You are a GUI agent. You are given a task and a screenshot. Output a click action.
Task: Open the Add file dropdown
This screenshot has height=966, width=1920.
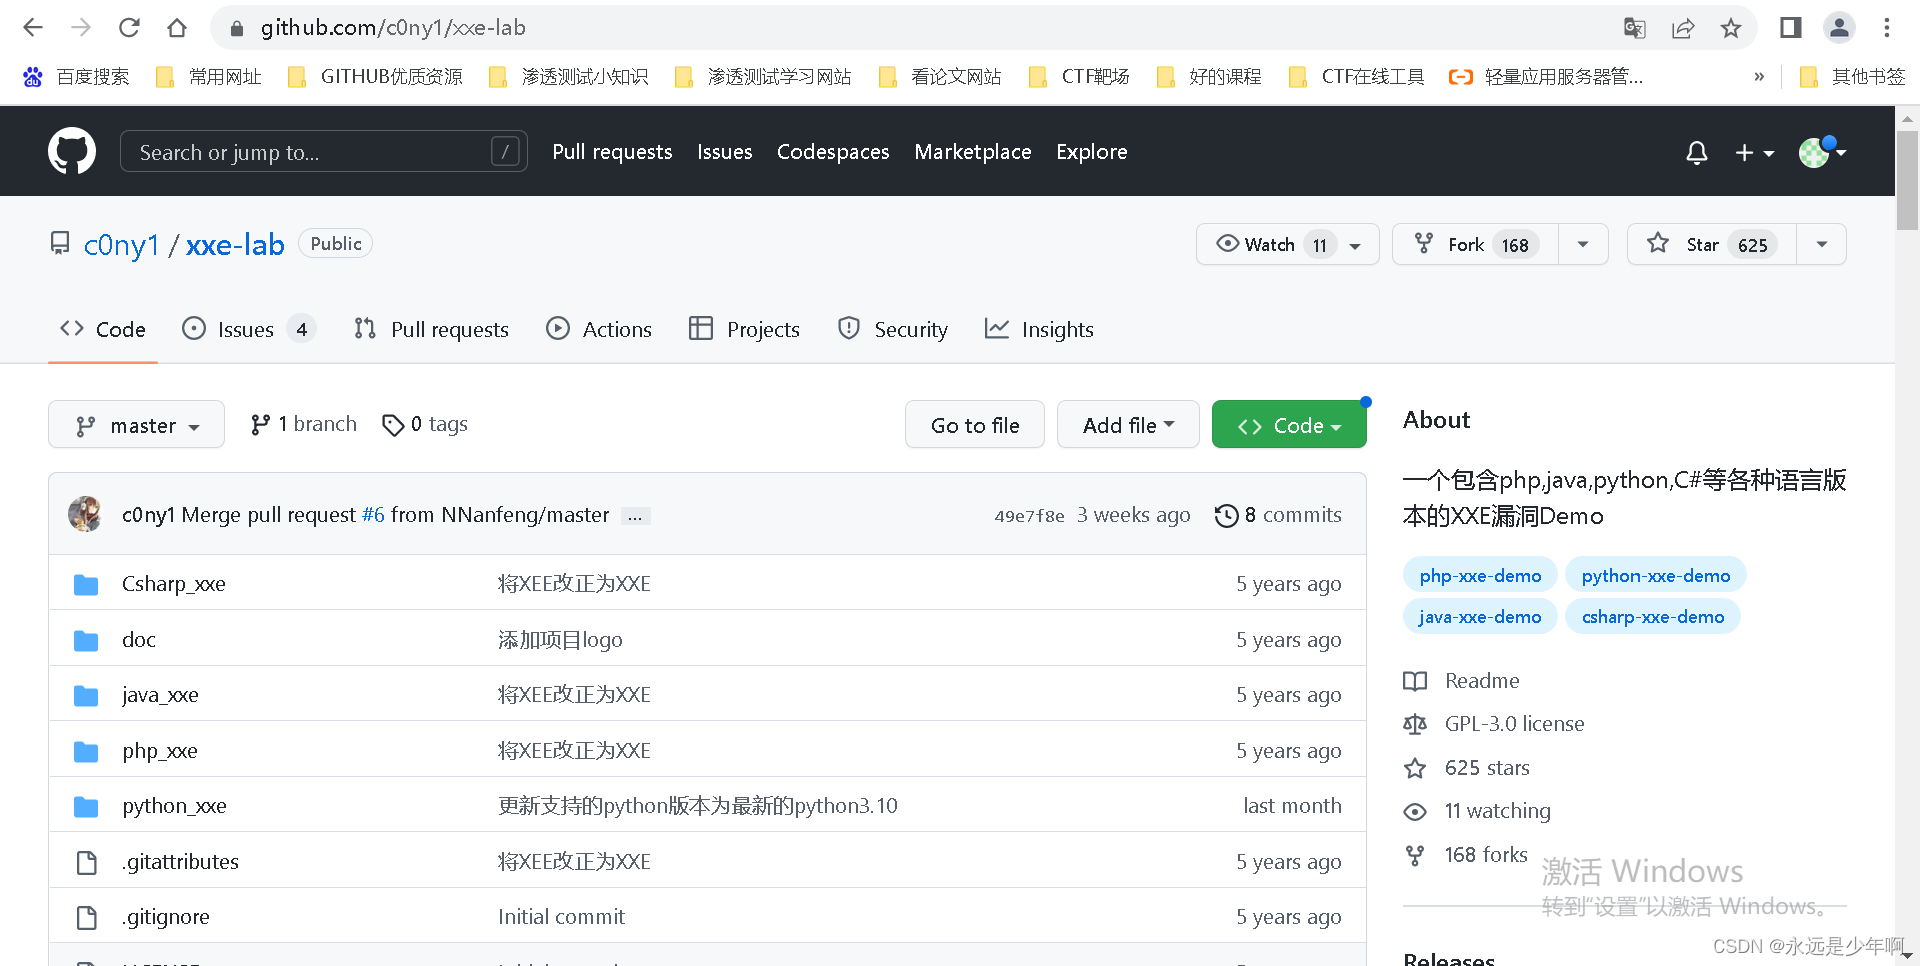1128,425
